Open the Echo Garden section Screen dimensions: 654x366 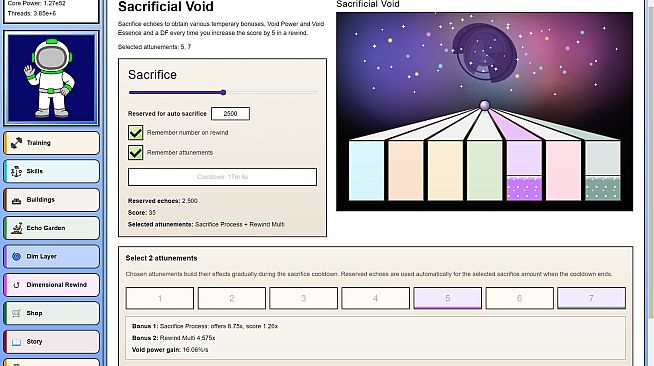click(x=52, y=228)
